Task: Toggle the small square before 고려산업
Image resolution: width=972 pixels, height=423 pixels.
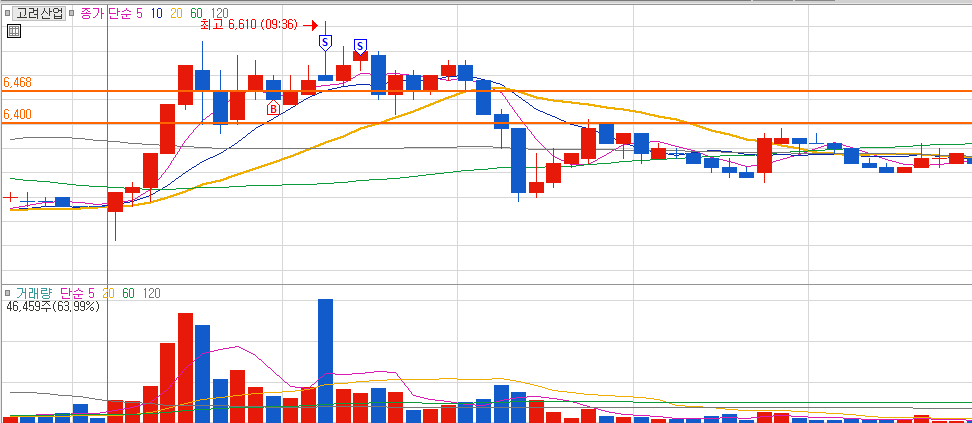Action: (7, 14)
